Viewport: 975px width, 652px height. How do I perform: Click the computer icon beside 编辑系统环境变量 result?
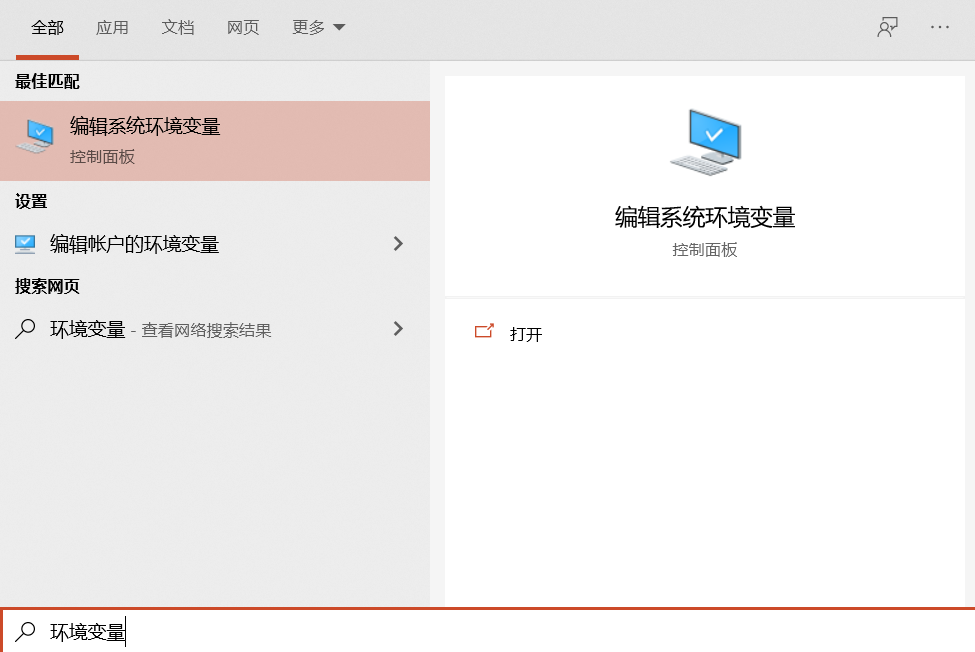(35, 137)
